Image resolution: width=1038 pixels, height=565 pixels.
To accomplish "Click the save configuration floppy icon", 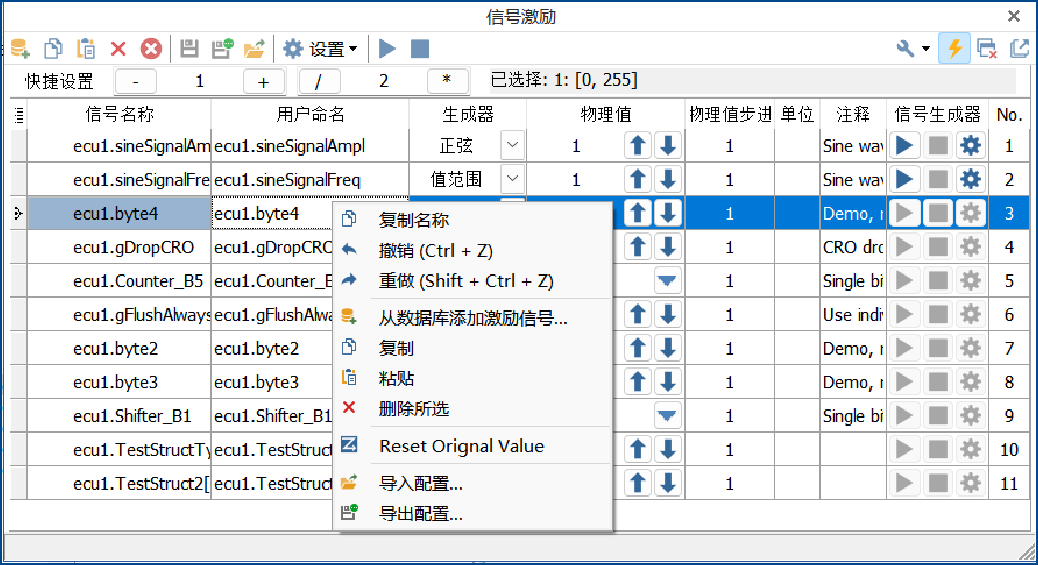I will click(189, 49).
